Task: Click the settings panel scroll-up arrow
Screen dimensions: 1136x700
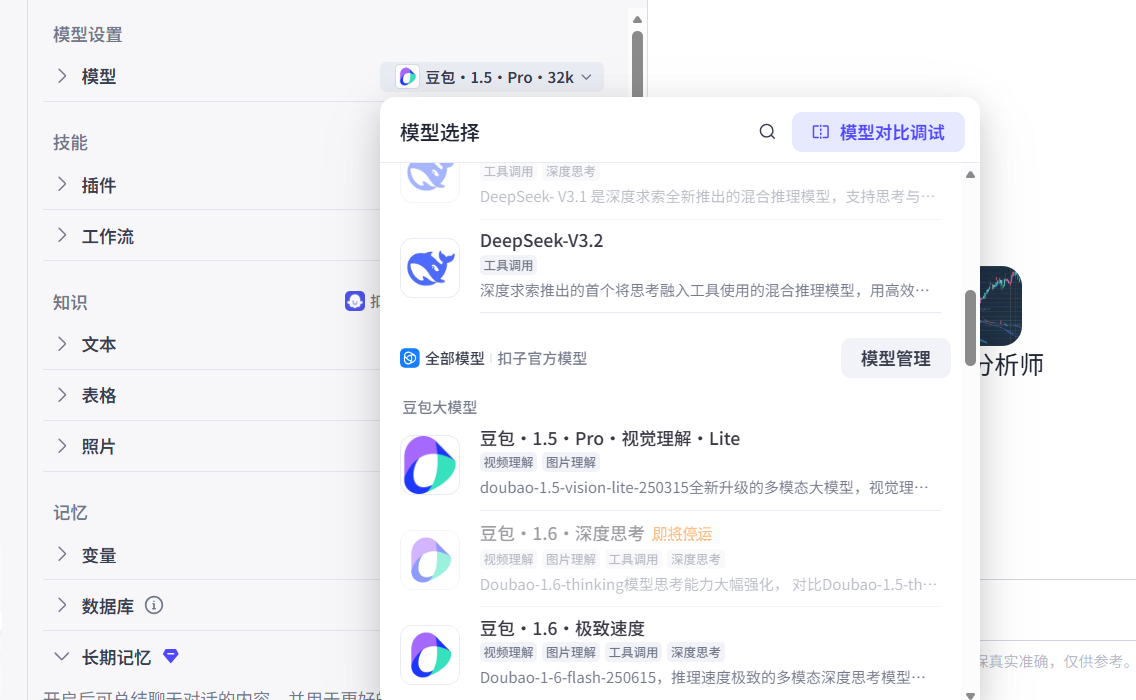Action: click(638, 20)
